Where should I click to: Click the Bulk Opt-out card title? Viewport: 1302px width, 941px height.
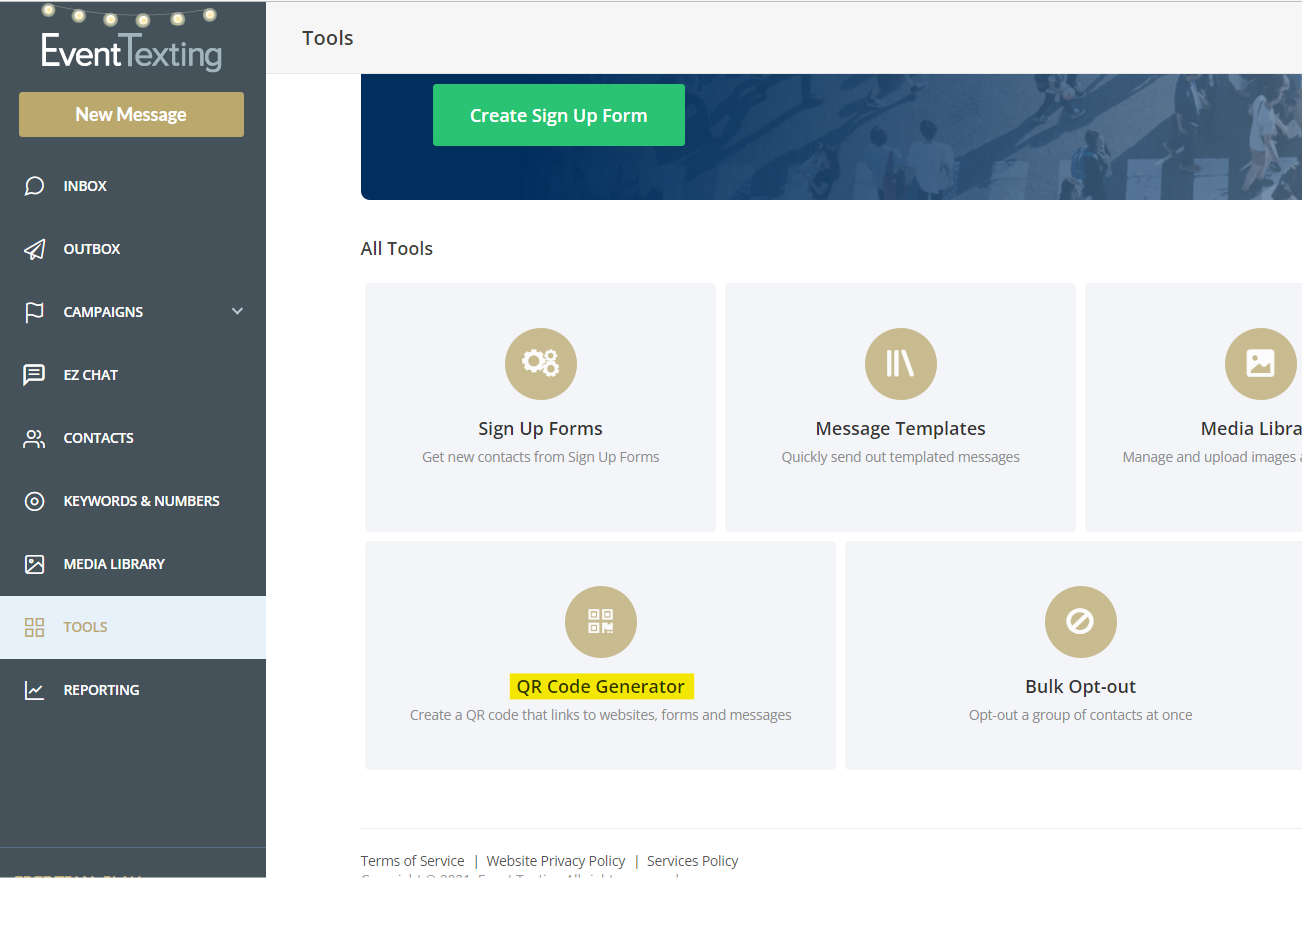coord(1081,687)
